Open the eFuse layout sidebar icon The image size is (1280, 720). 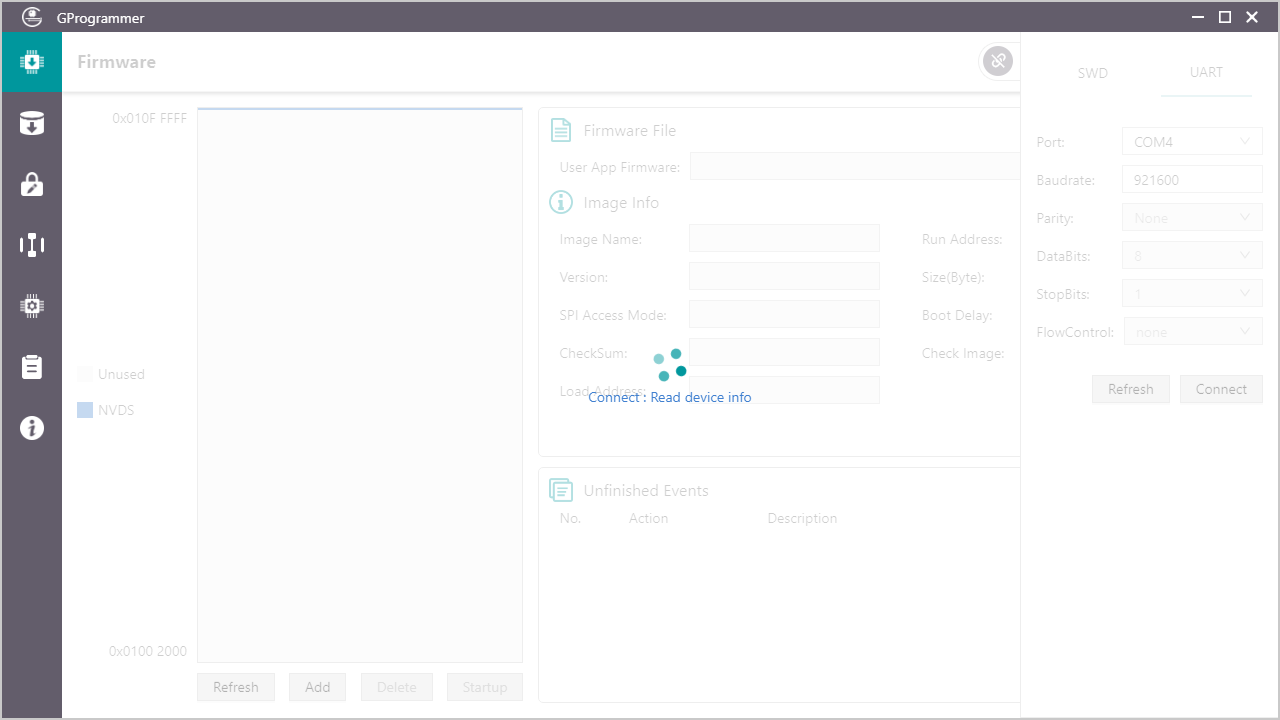pos(32,245)
